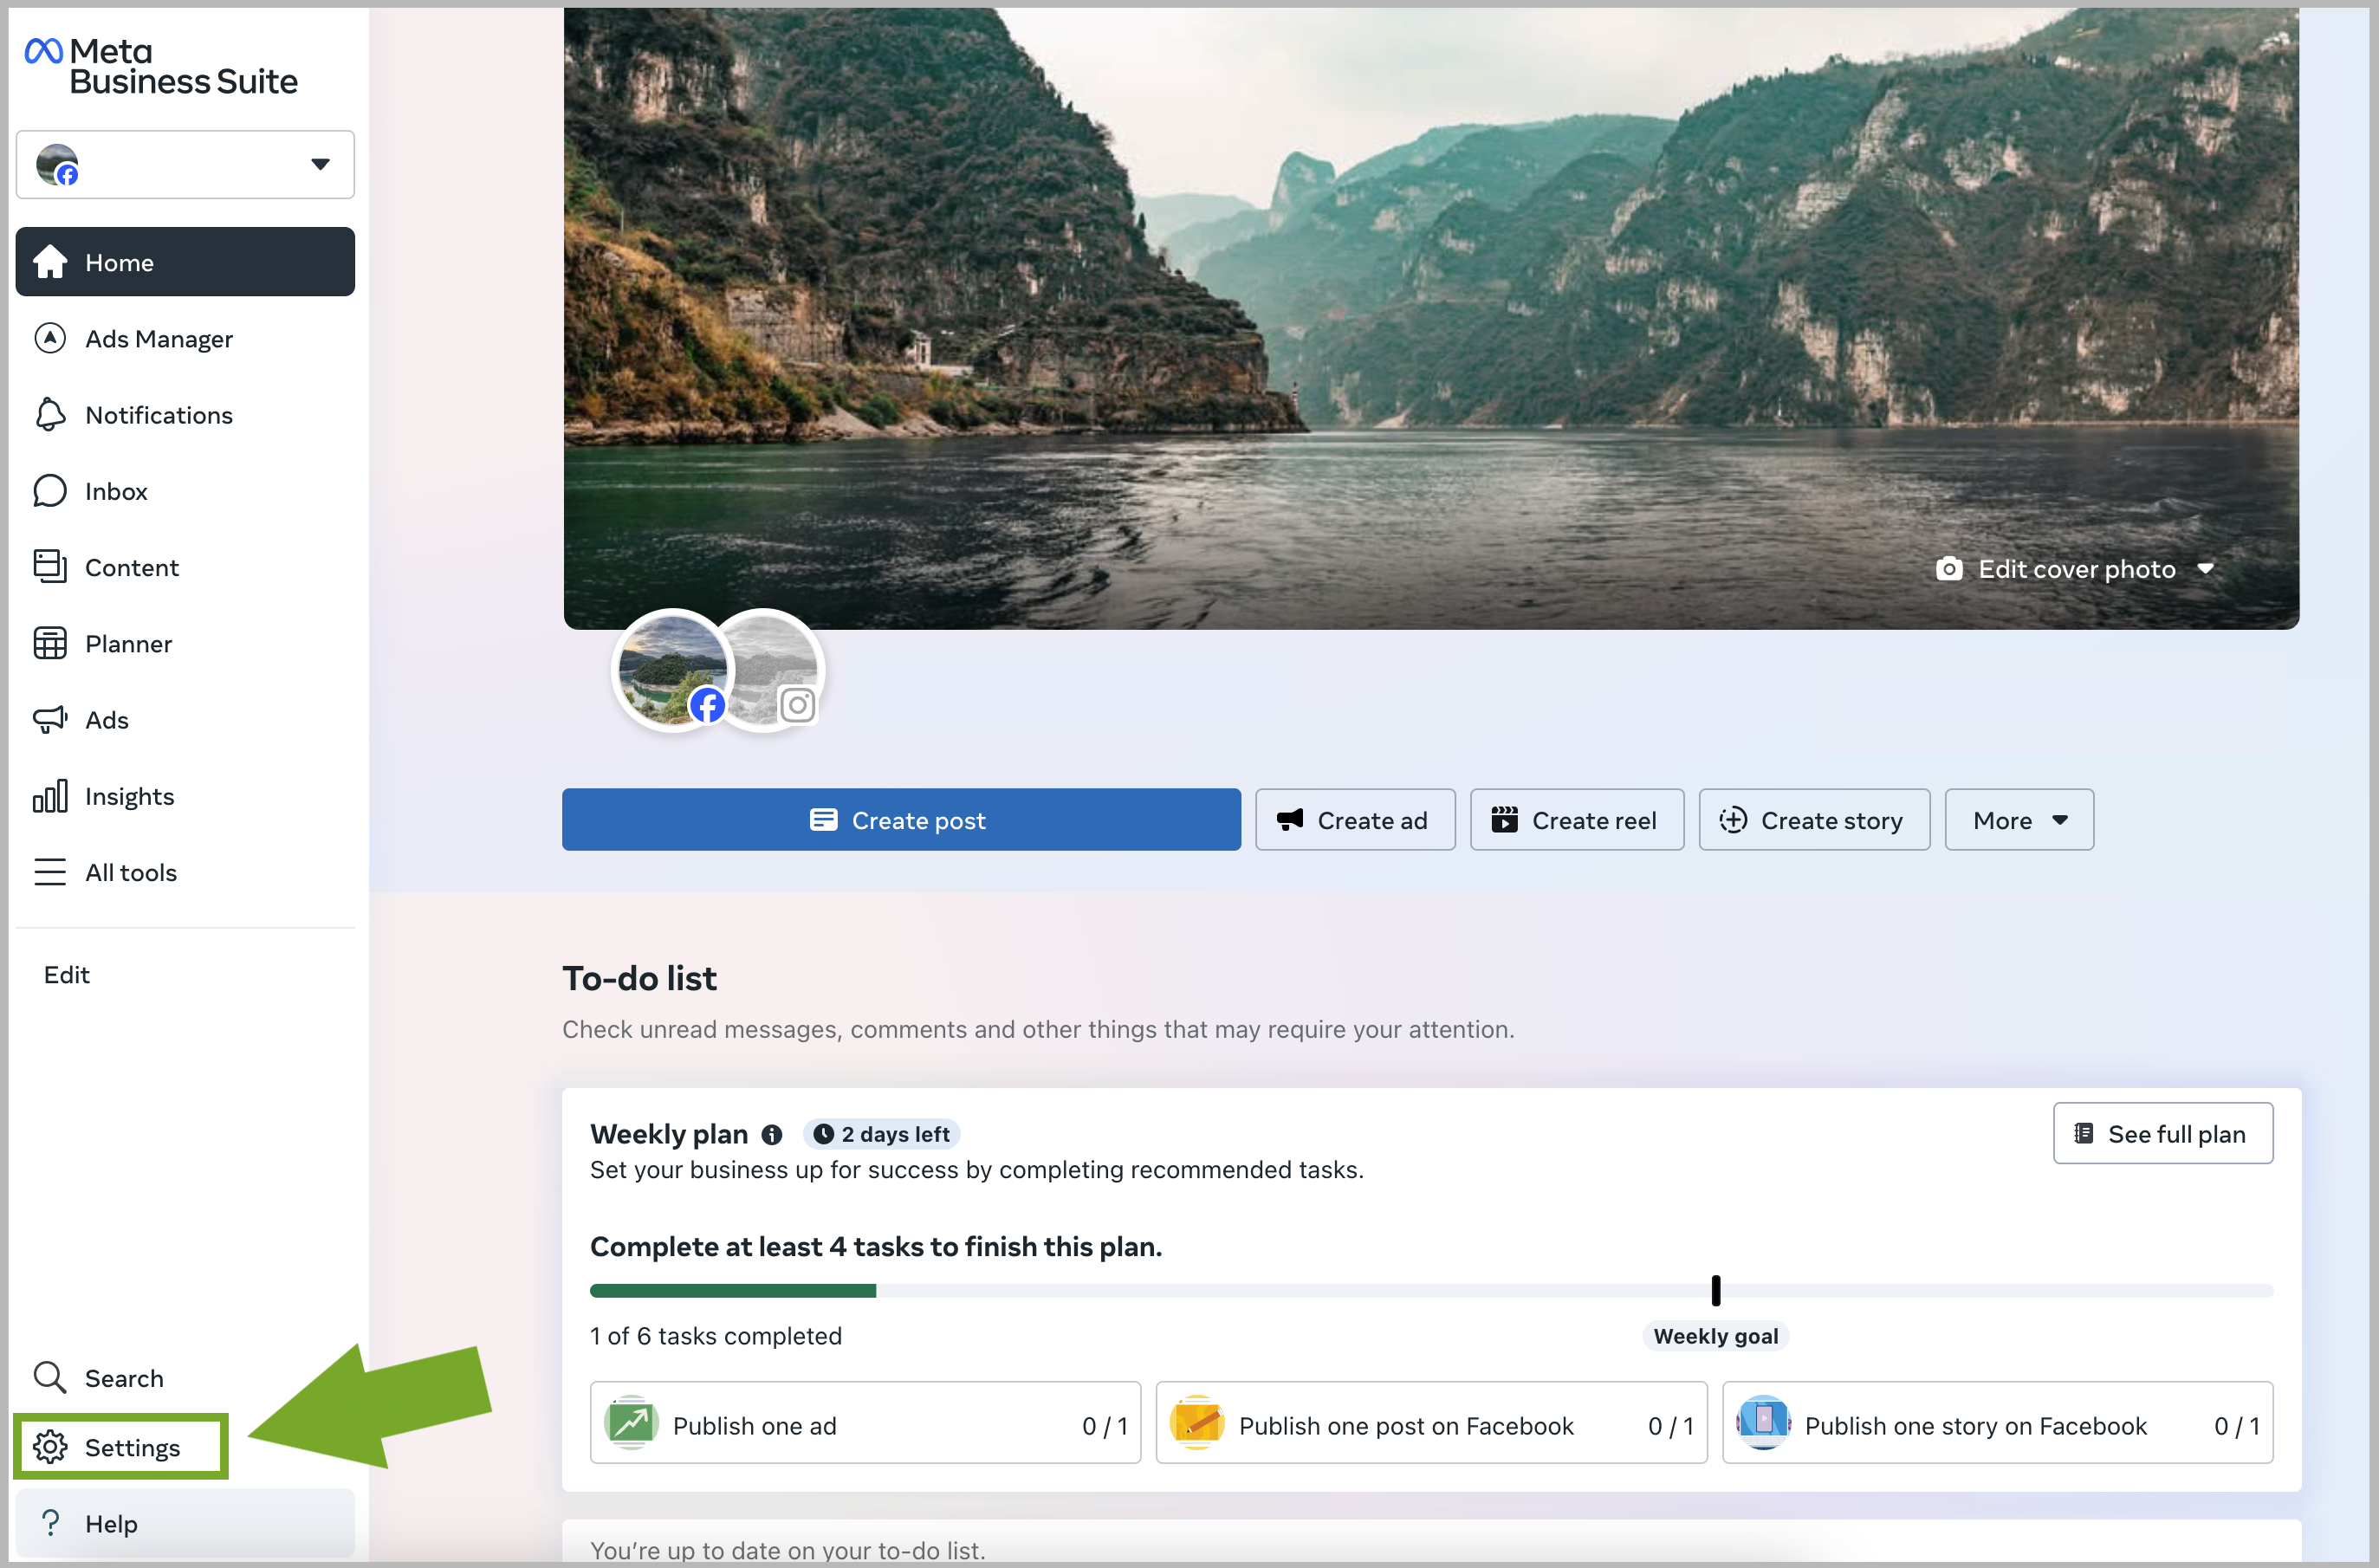Image resolution: width=2379 pixels, height=1568 pixels.
Task: Click the 1 of 6 tasks completed text
Action: [716, 1336]
